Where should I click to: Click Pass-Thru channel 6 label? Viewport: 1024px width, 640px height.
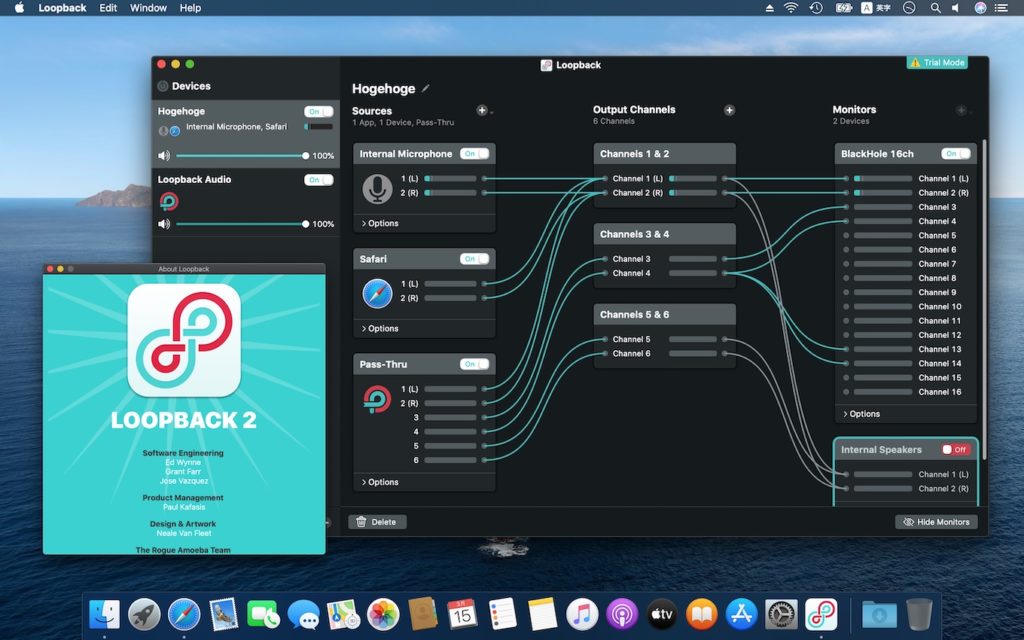[x=415, y=460]
